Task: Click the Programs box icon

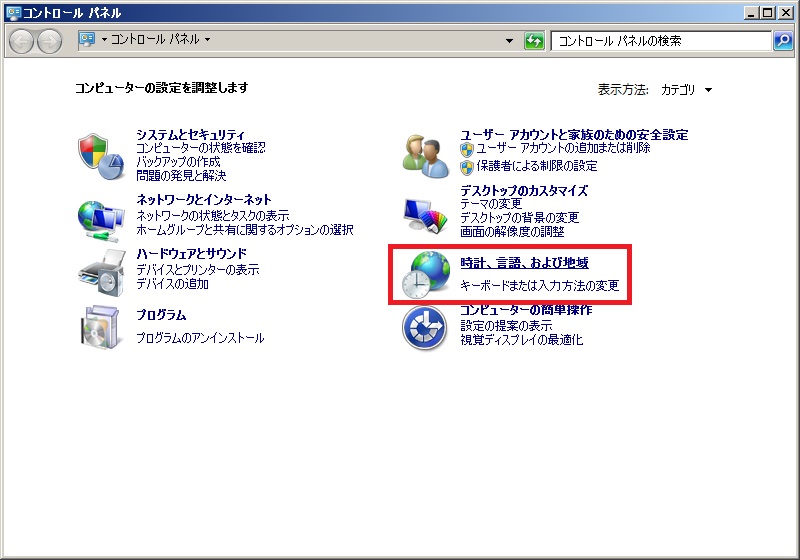Action: [x=100, y=327]
